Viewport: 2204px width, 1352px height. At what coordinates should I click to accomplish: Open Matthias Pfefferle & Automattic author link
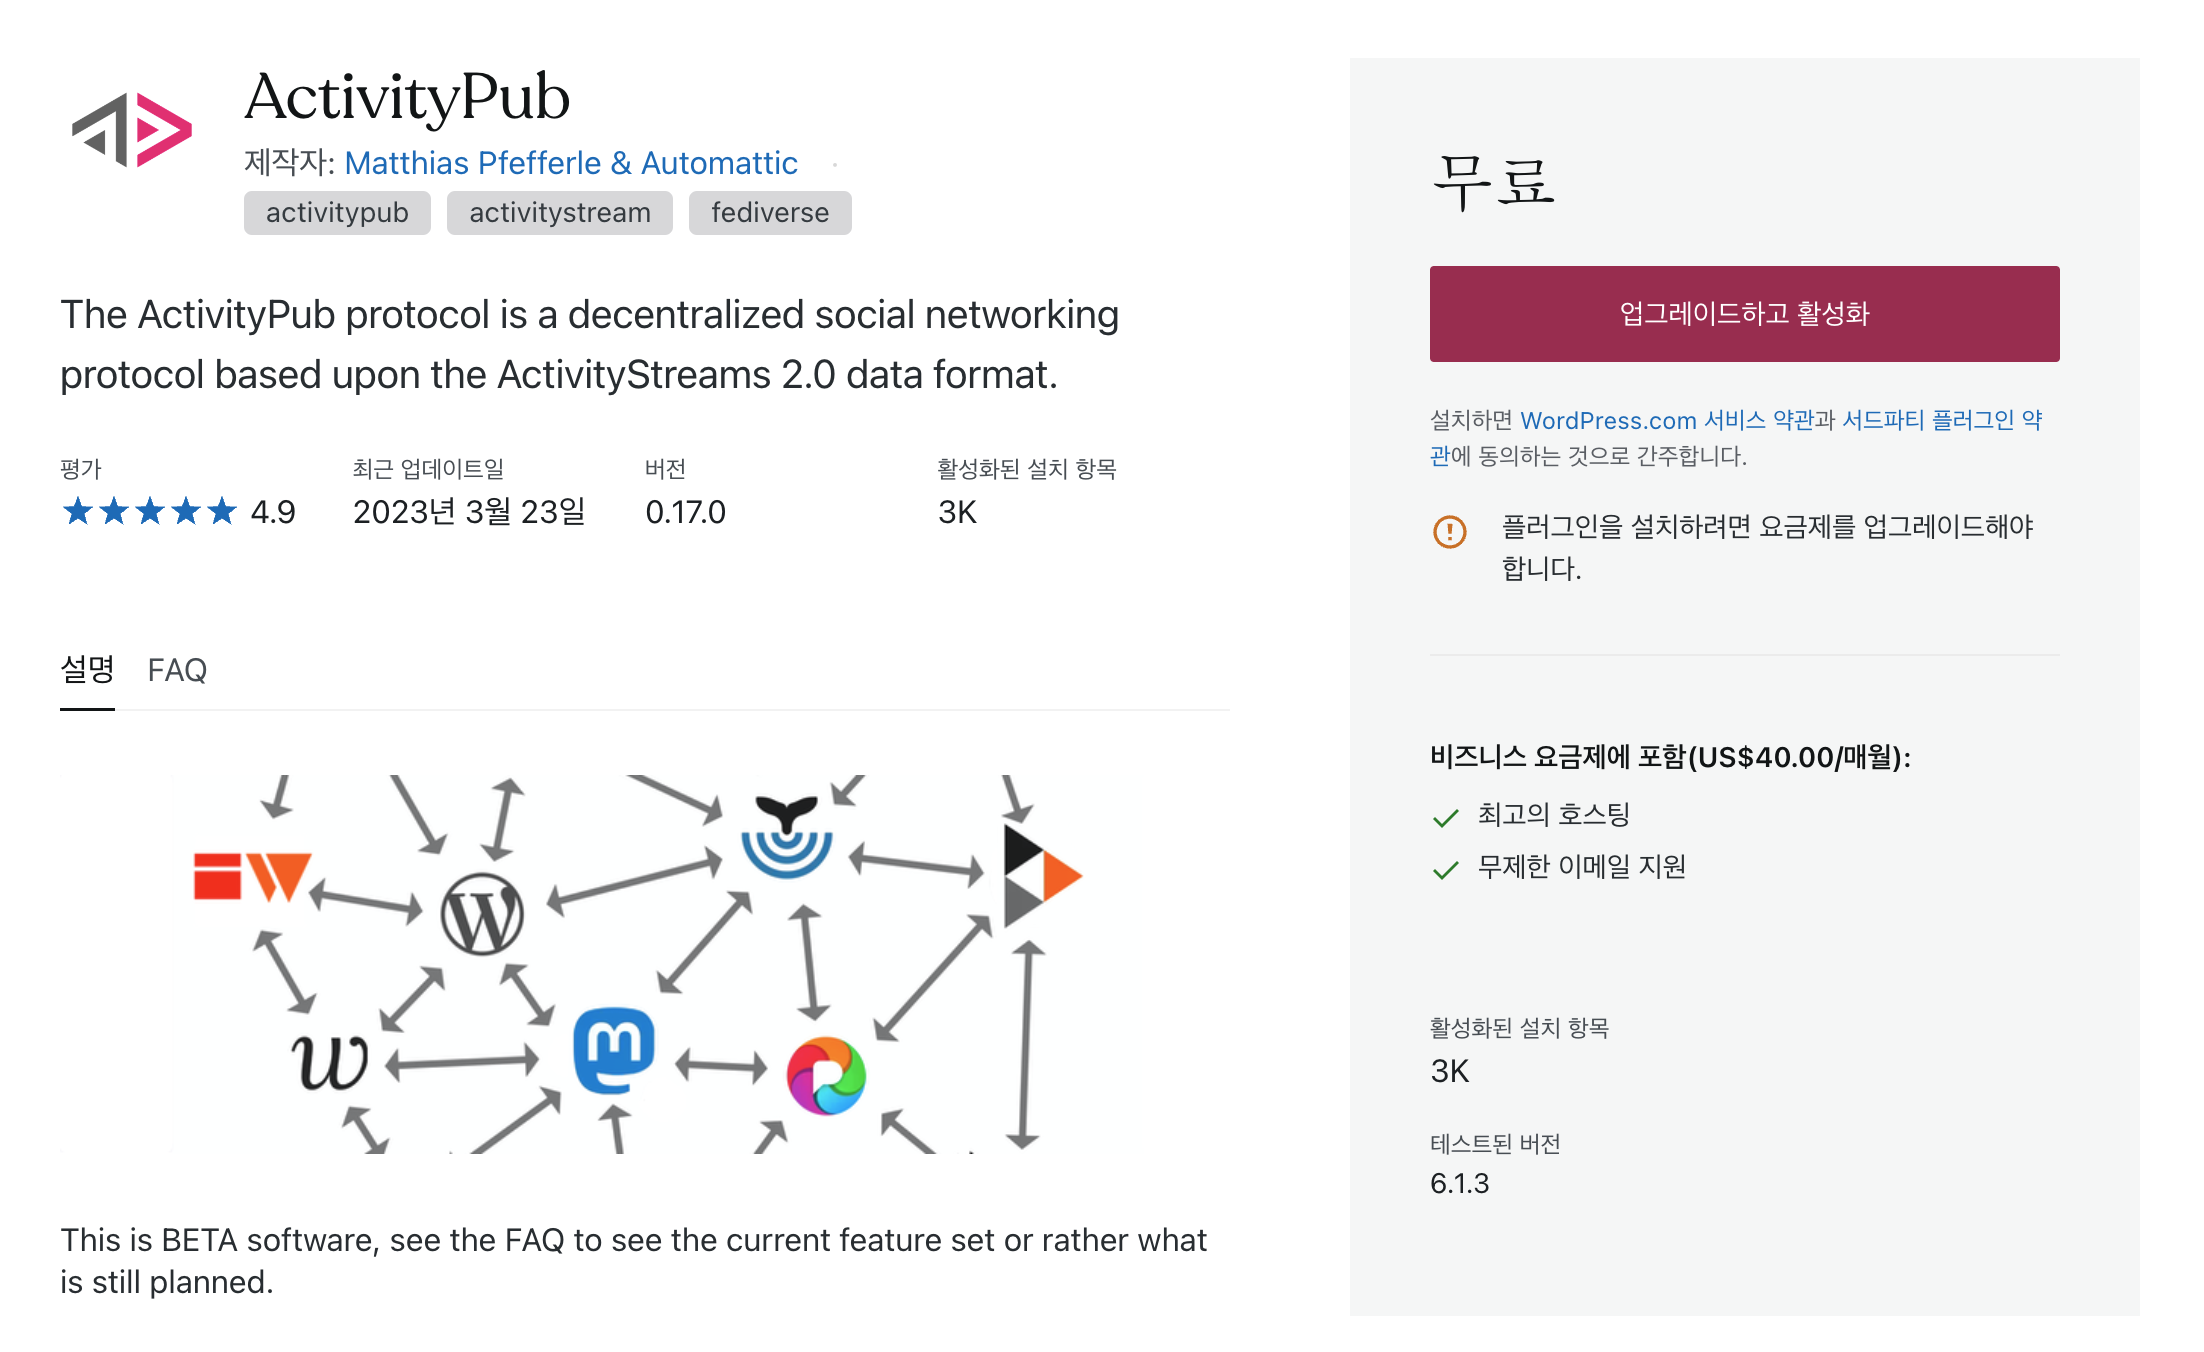tap(571, 163)
